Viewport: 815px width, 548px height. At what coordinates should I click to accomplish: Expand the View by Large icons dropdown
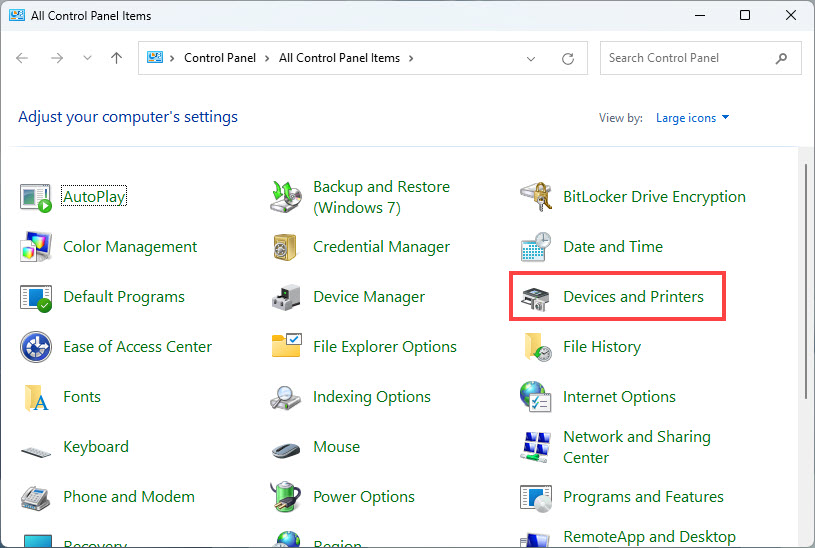[x=692, y=118]
